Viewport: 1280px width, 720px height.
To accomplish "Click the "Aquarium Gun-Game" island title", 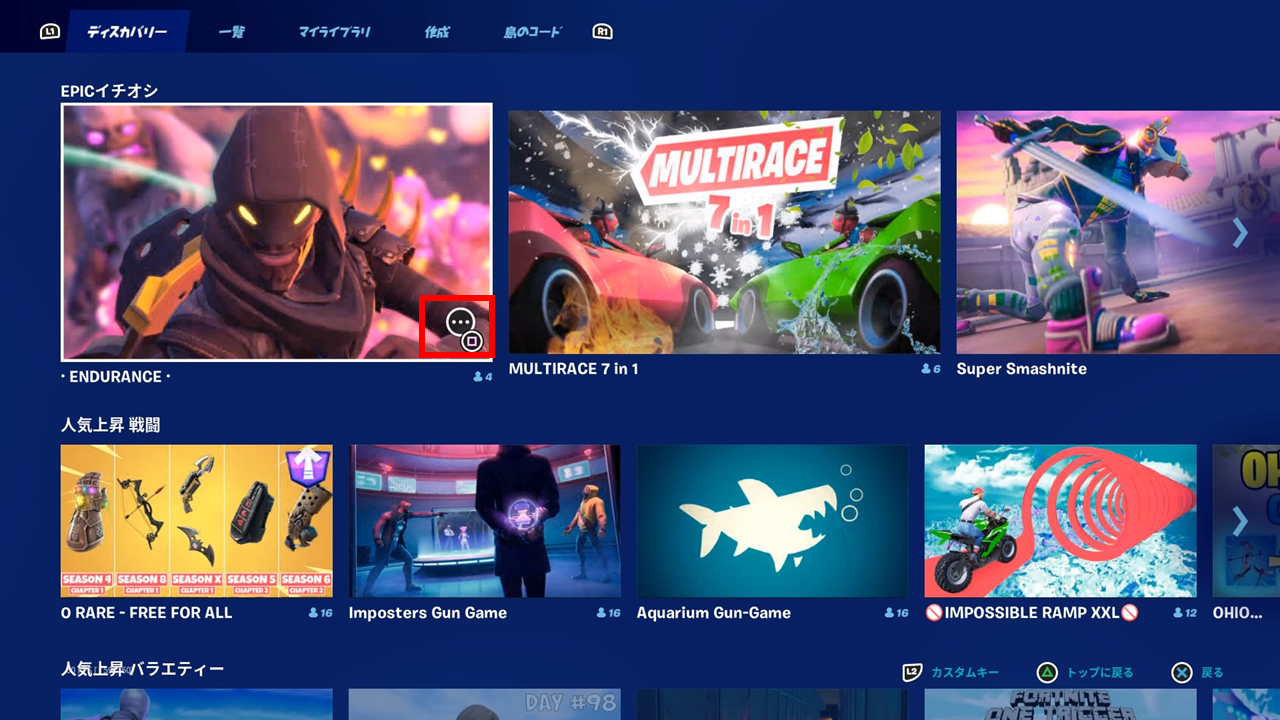I will (x=714, y=613).
